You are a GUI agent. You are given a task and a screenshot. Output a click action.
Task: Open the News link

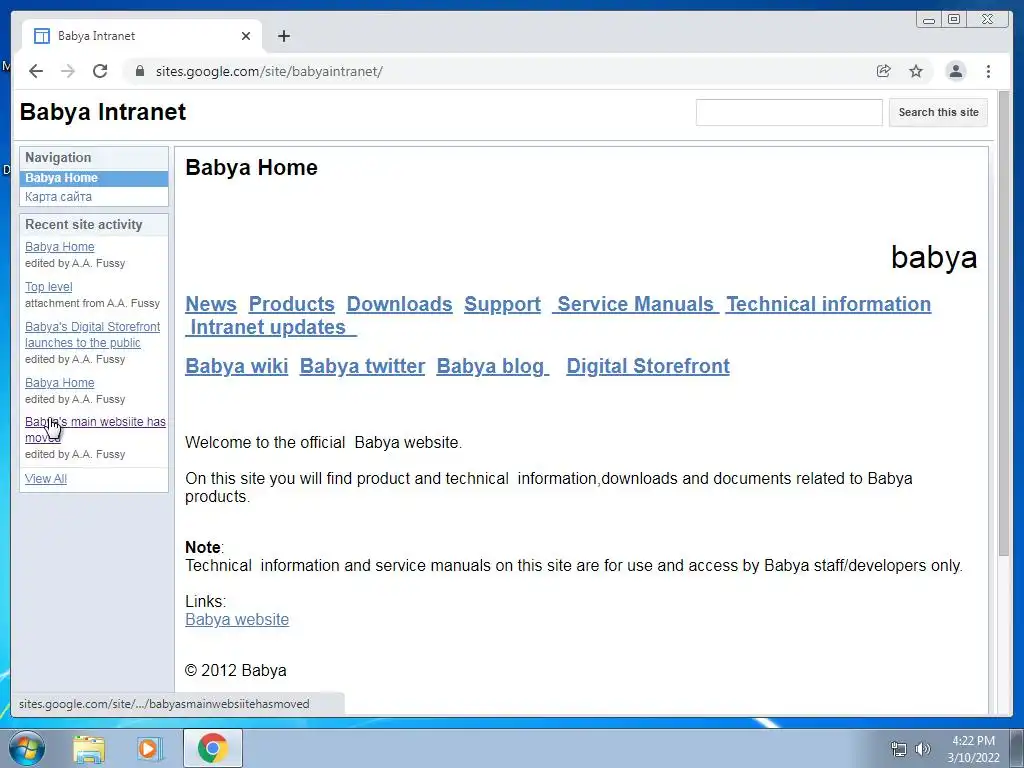(211, 304)
